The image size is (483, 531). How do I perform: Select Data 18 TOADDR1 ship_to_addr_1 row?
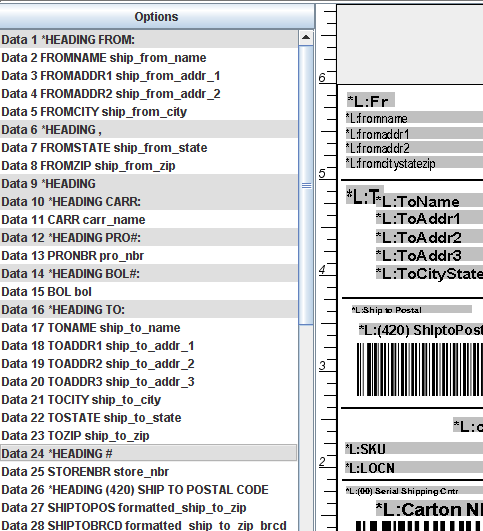149,345
